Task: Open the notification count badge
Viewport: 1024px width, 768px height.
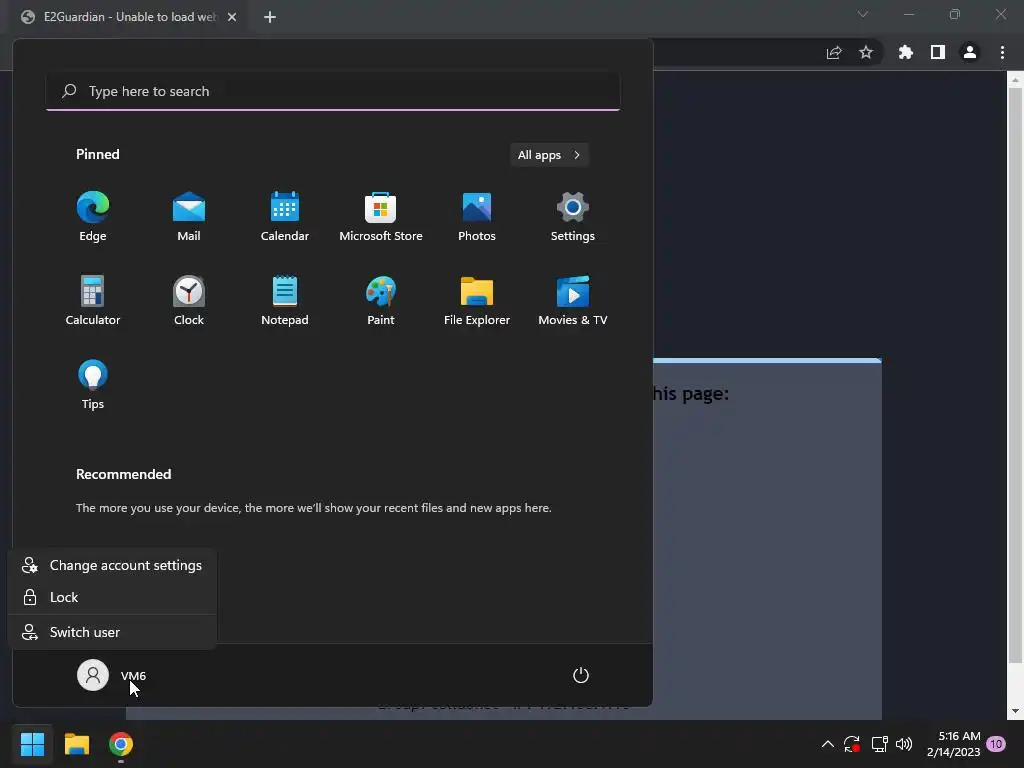Action: tap(996, 744)
